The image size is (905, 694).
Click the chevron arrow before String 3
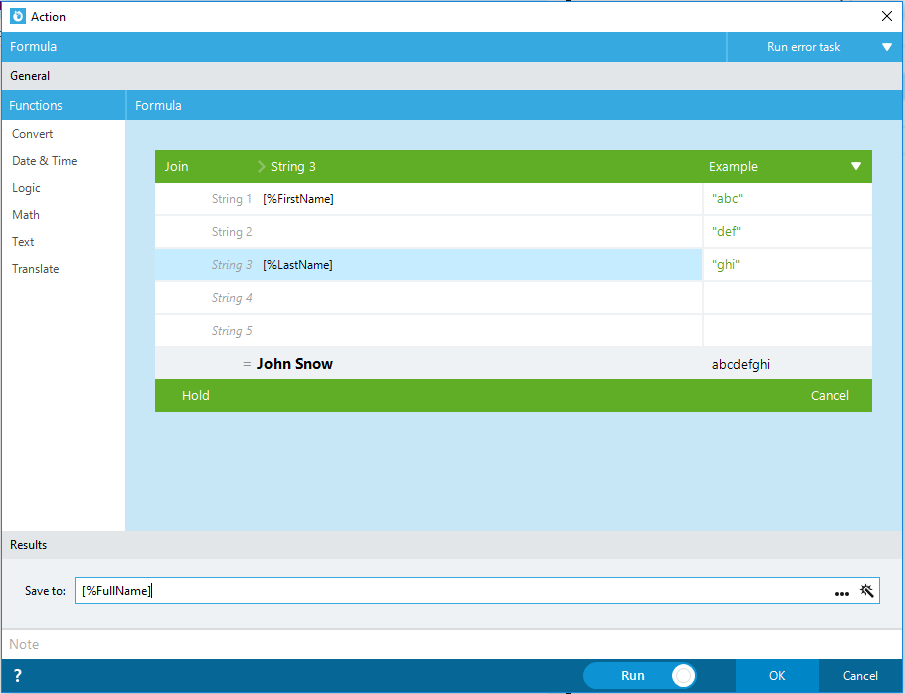pyautogui.click(x=261, y=167)
